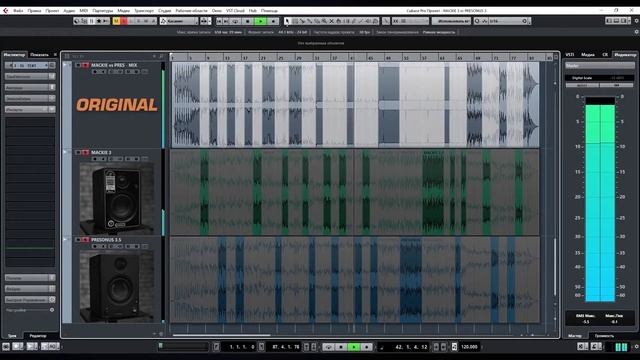
Task: Switch to the Редактор tab at bottom left
Action: pos(38,336)
